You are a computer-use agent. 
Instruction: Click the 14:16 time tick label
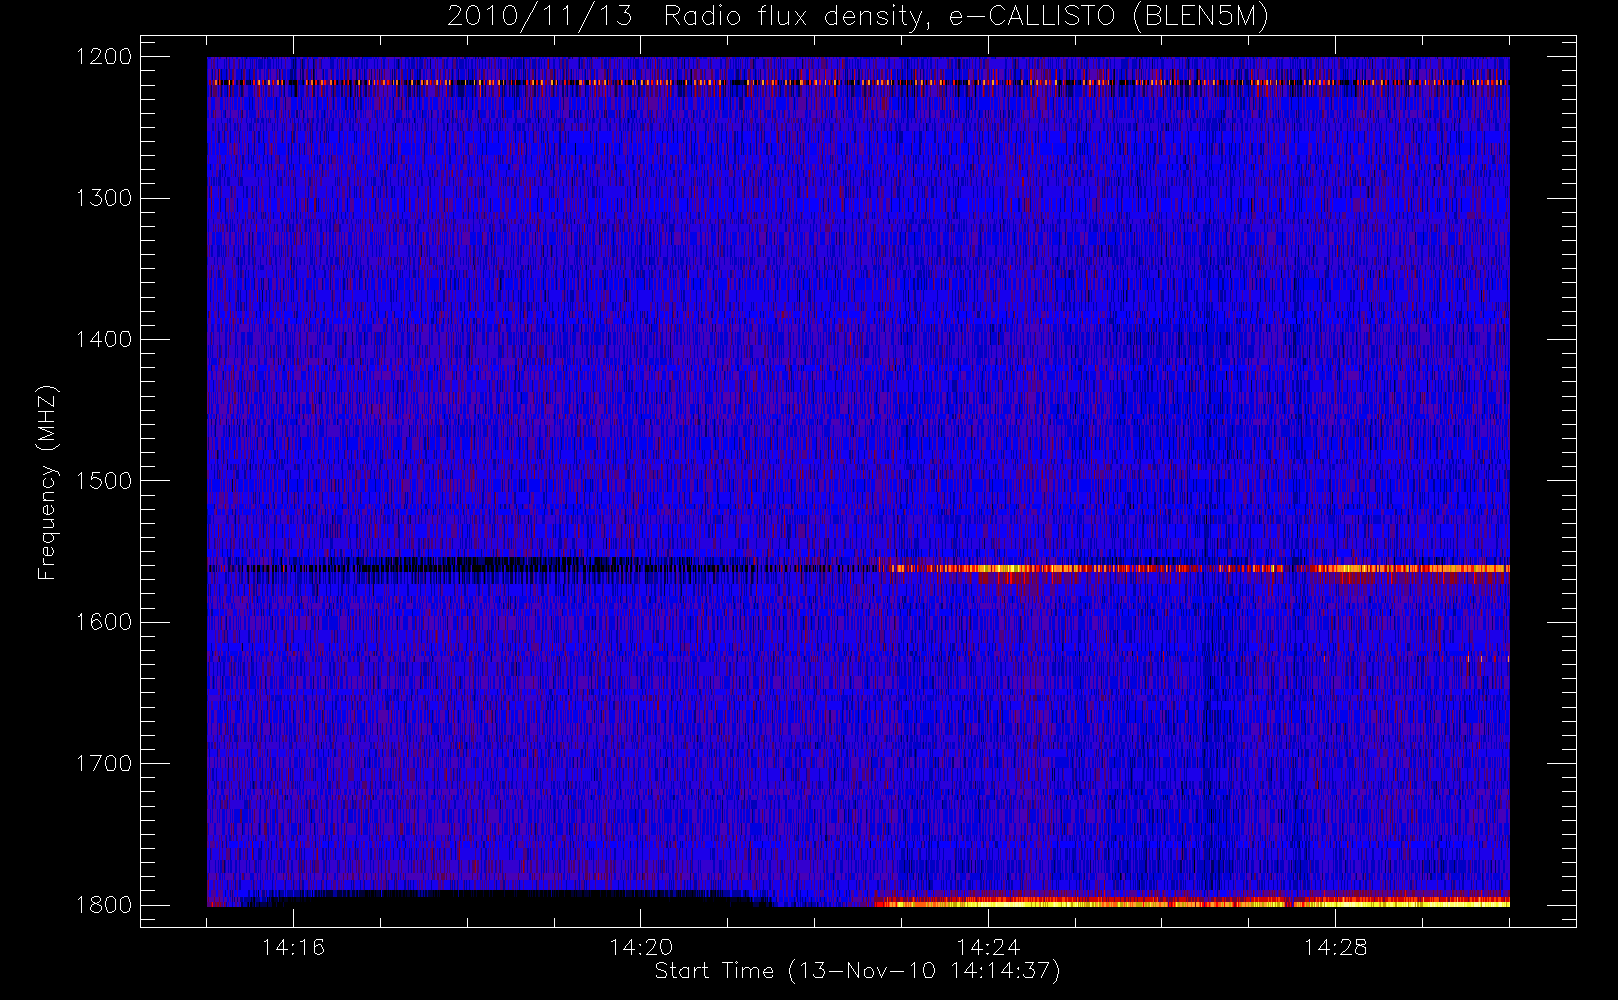293,947
